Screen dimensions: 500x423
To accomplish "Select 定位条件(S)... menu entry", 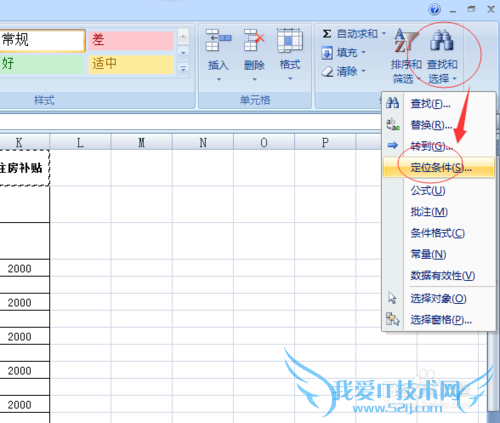I will point(438,167).
